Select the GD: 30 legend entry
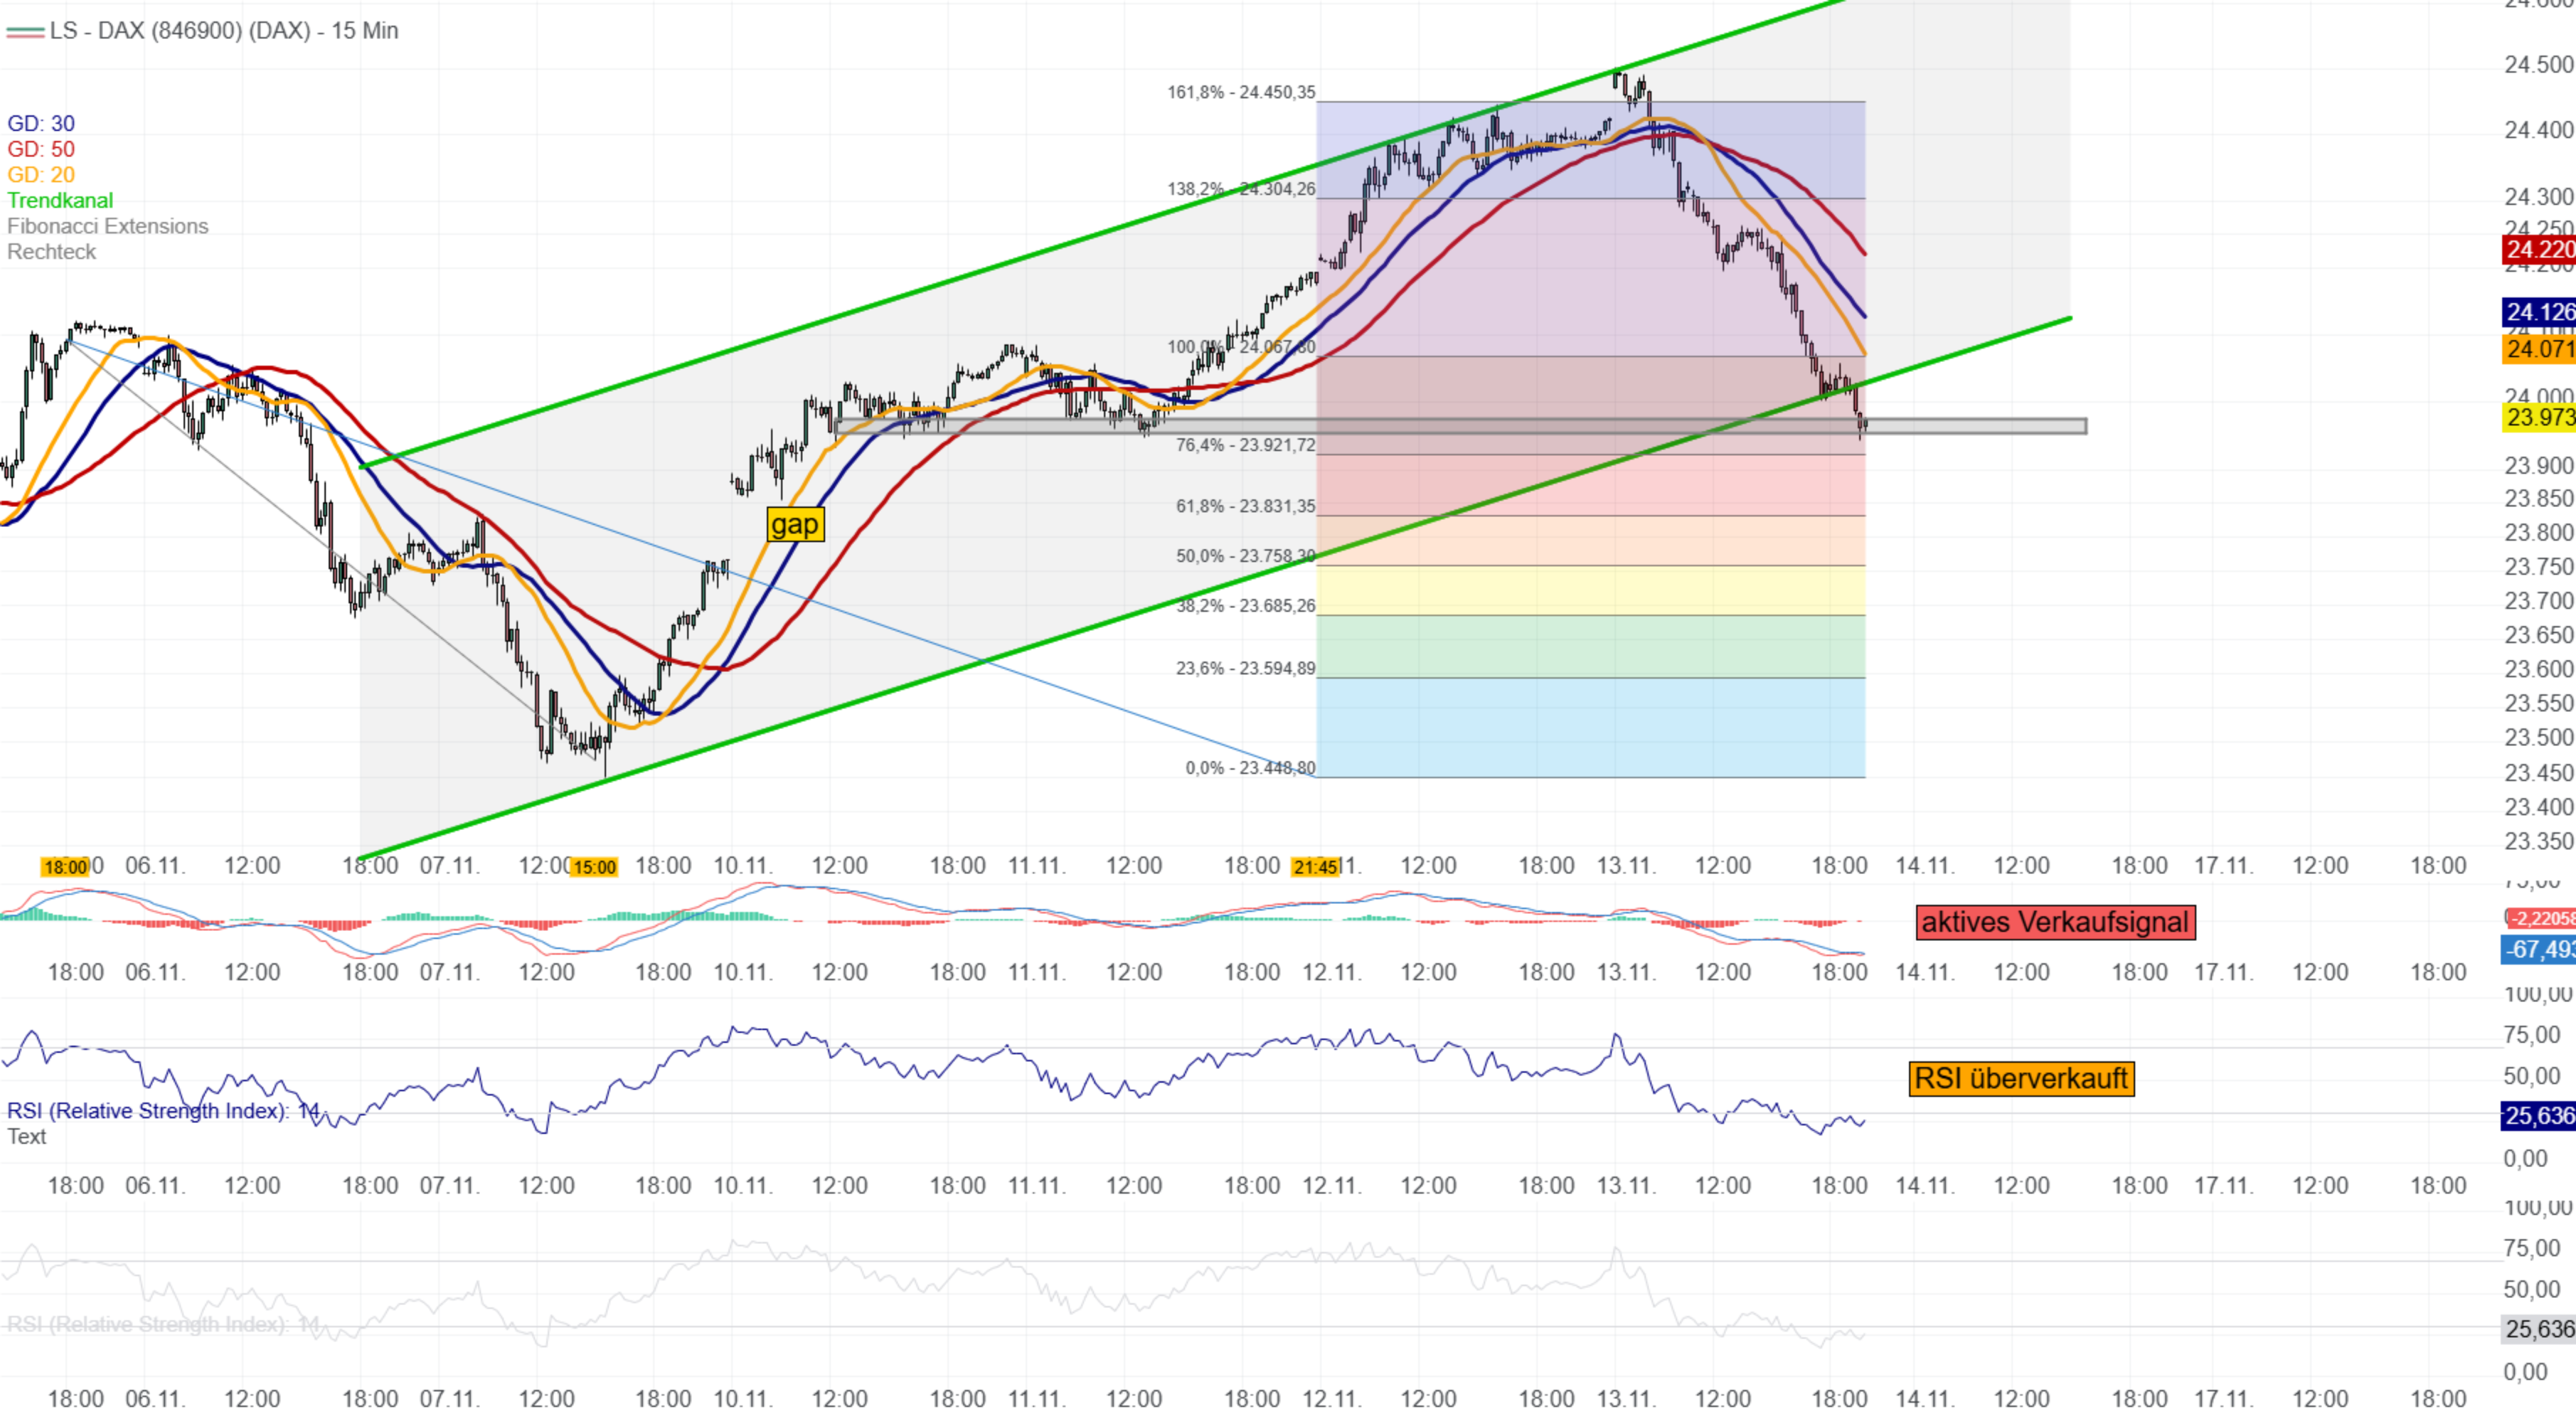This screenshot has height=1414, width=2576. pos(41,123)
